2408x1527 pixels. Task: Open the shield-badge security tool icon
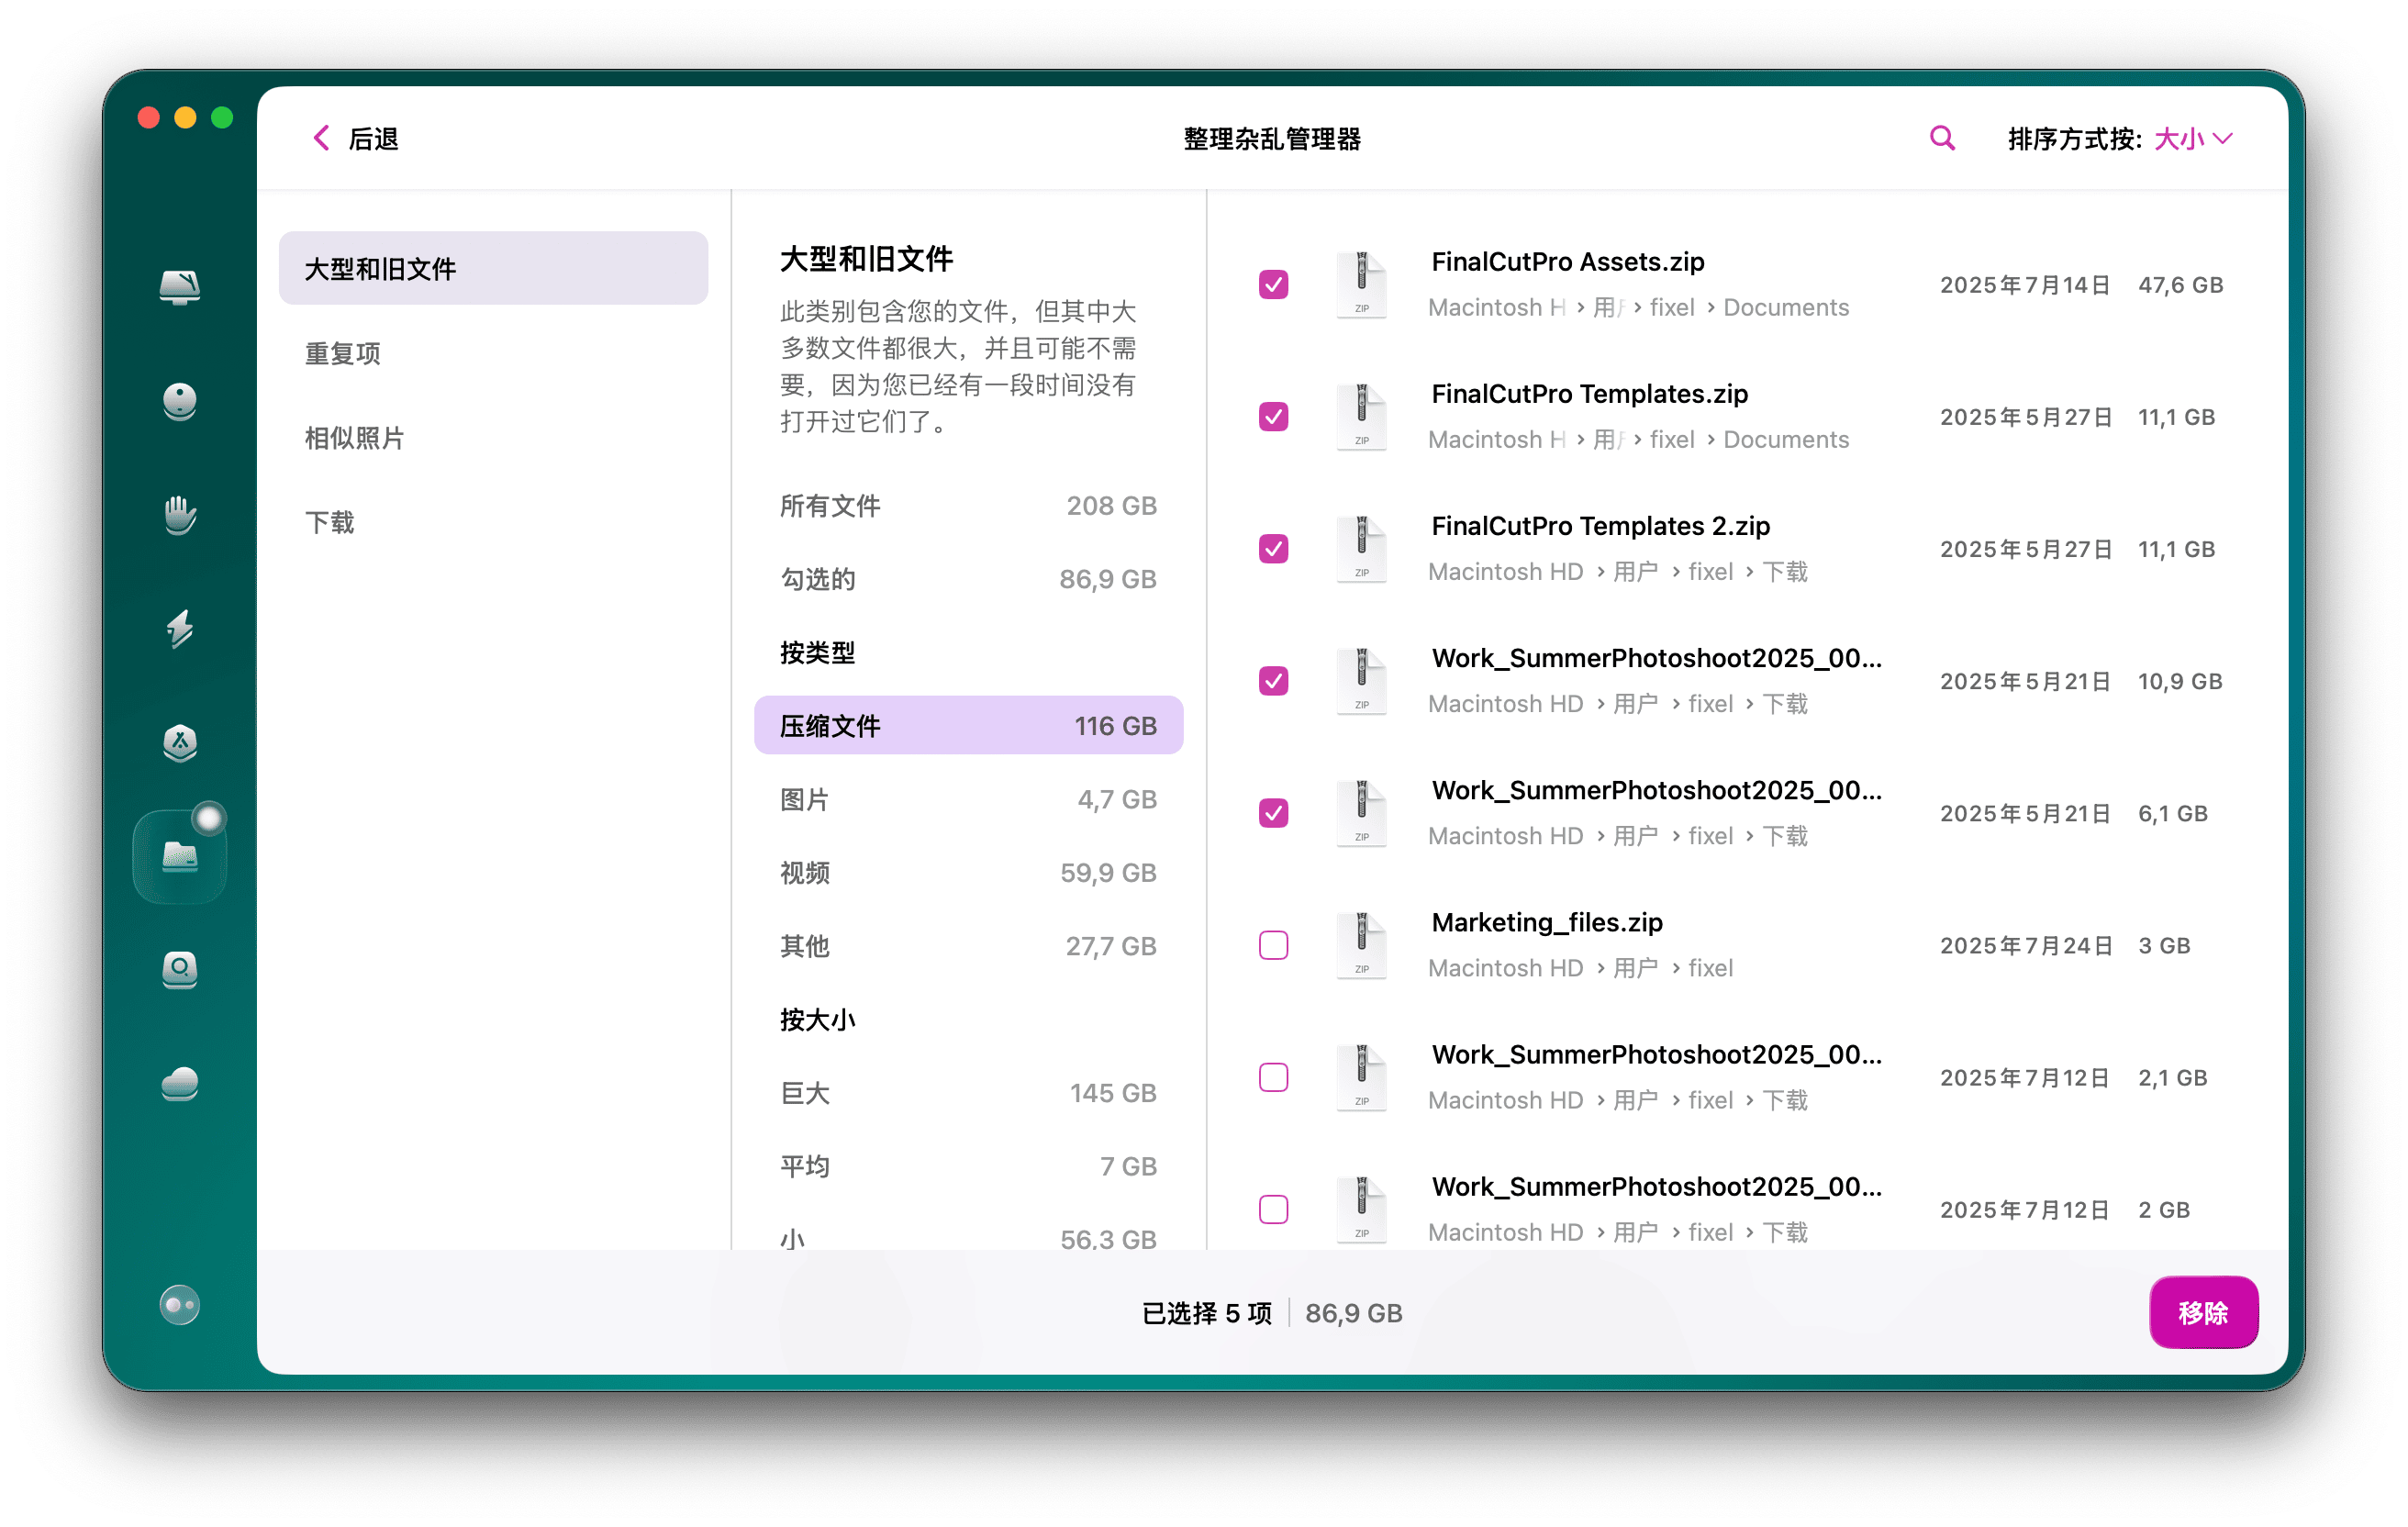(x=180, y=745)
